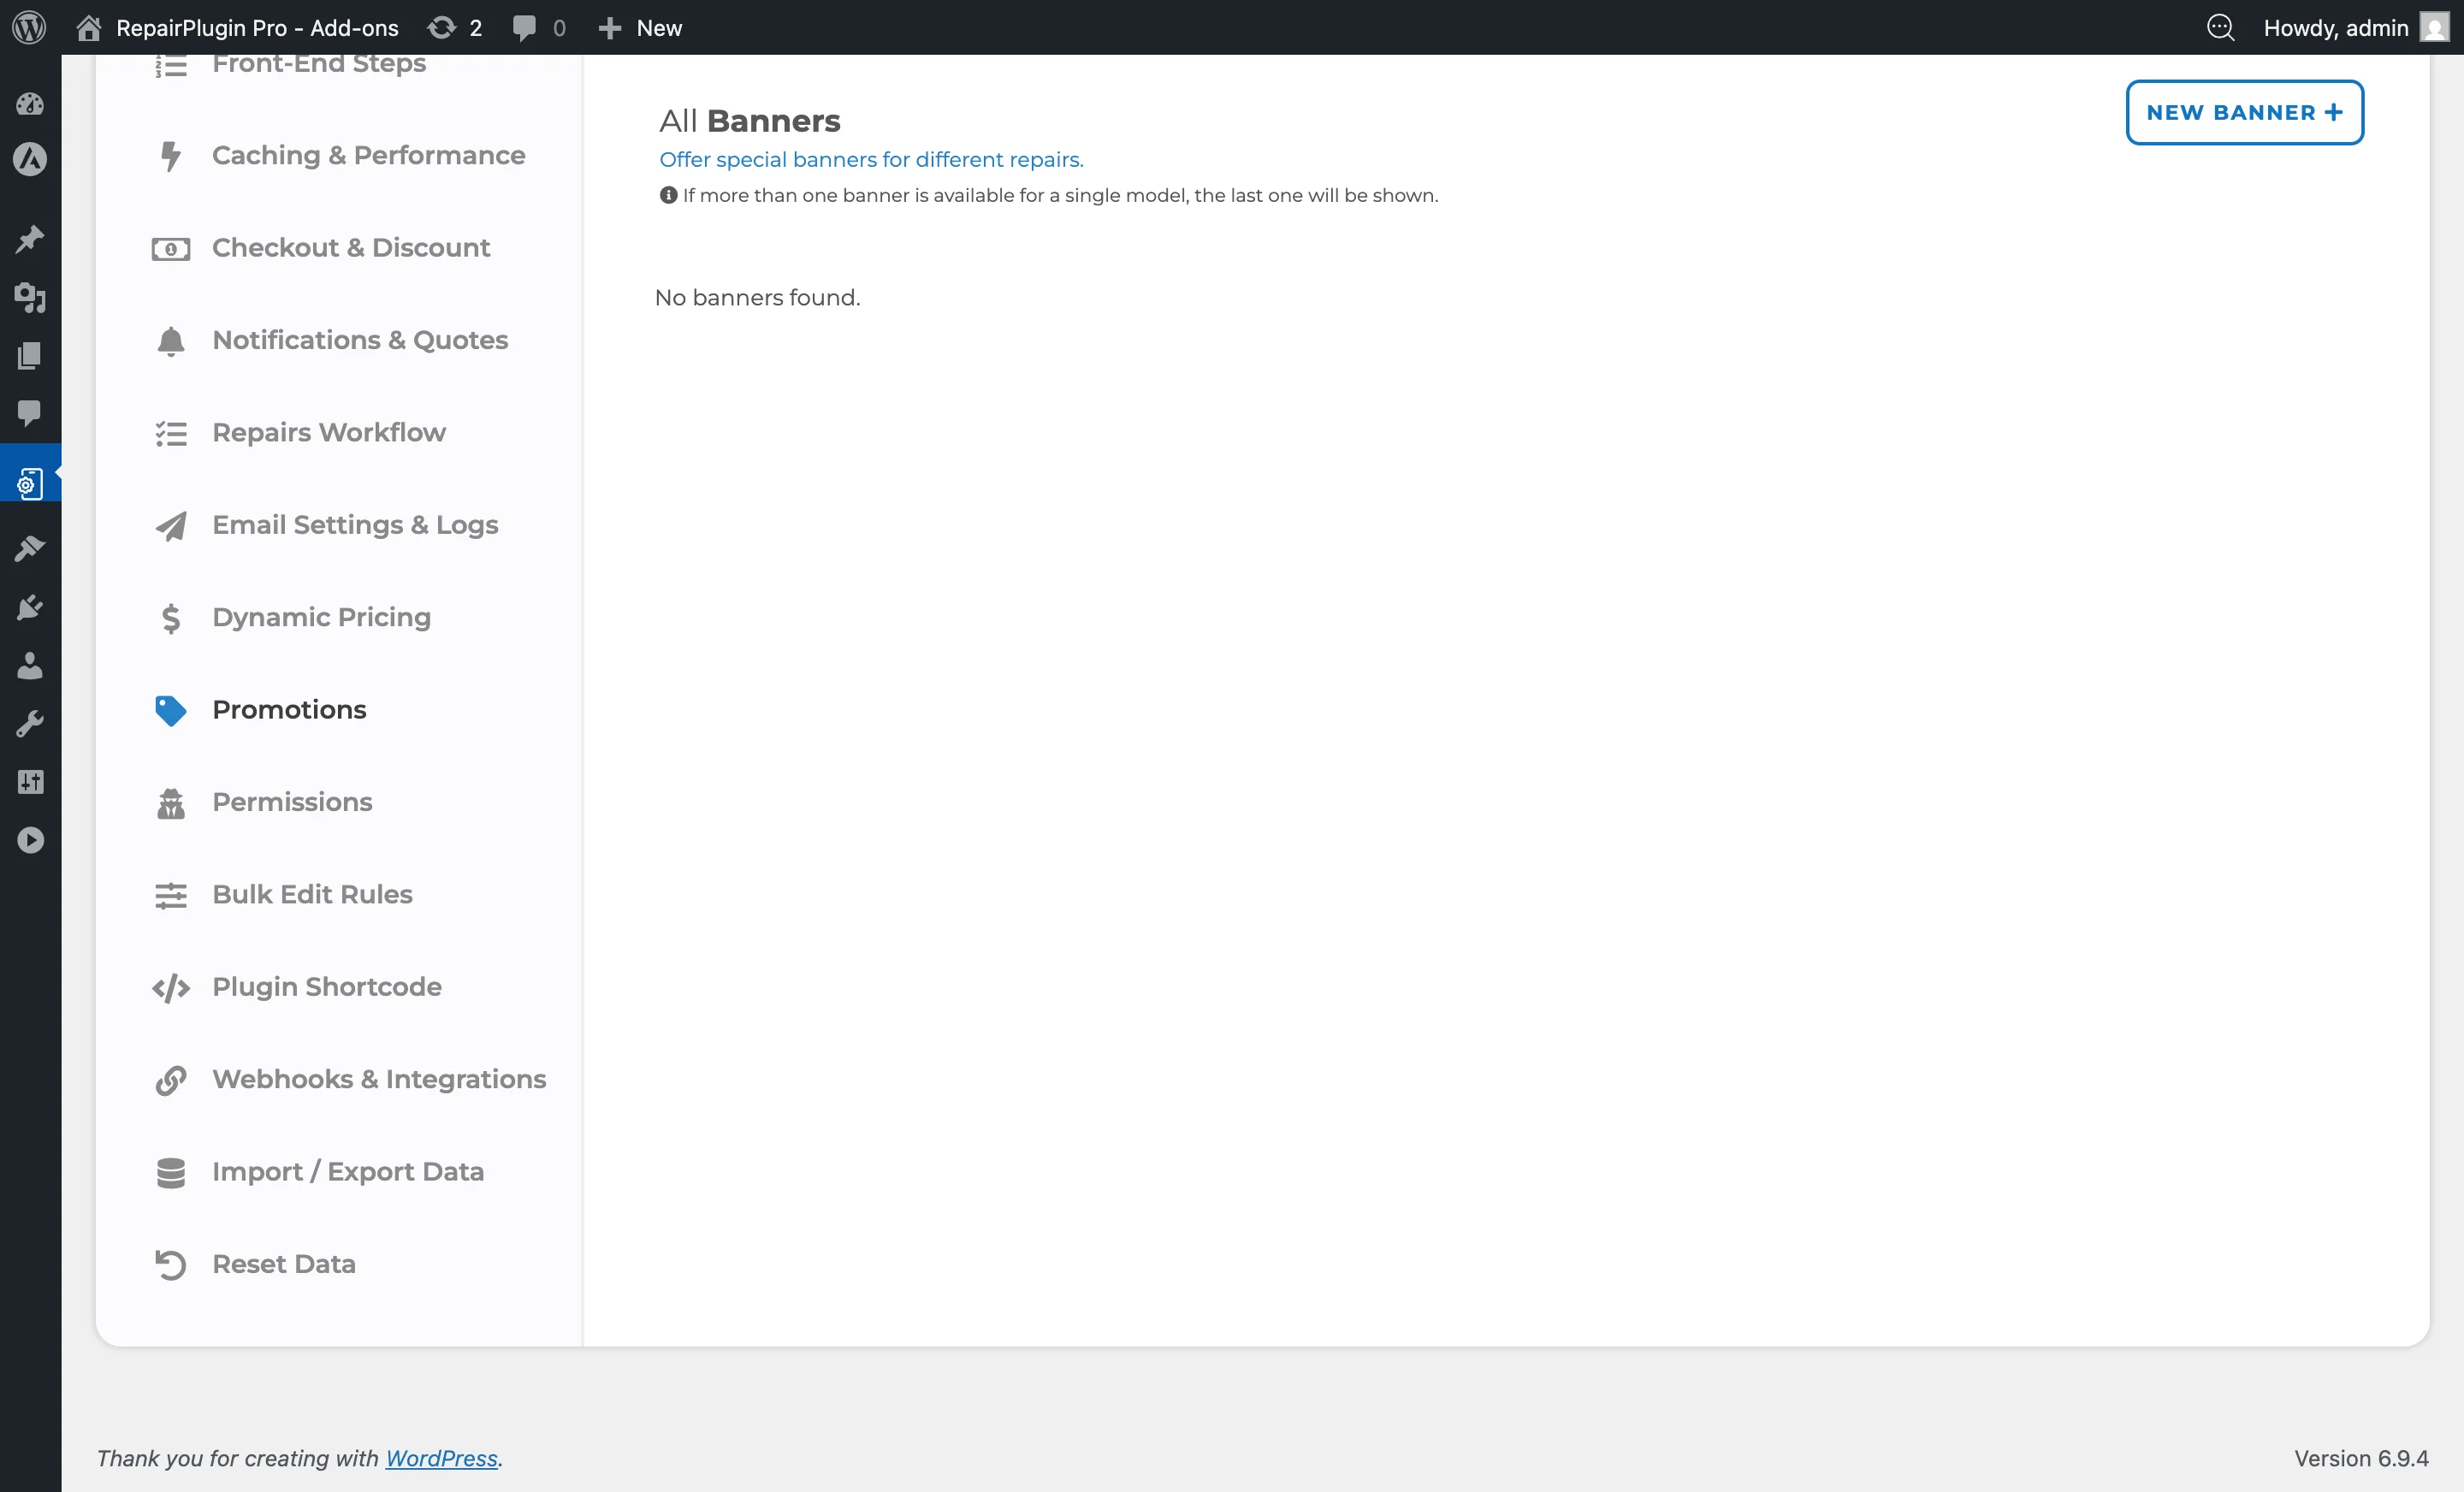This screenshot has width=2464, height=1492.
Task: Open the Appearance brush icon in sidebar
Action: 30,548
